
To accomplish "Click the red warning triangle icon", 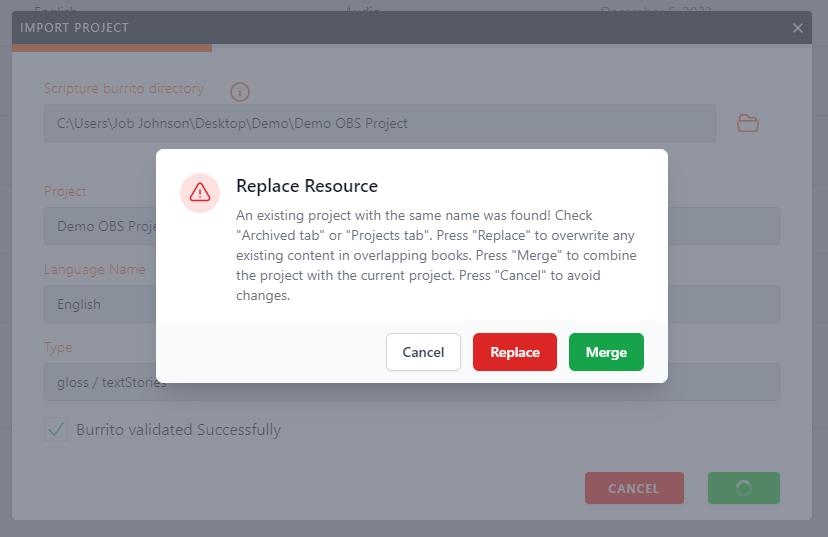I will (200, 193).
